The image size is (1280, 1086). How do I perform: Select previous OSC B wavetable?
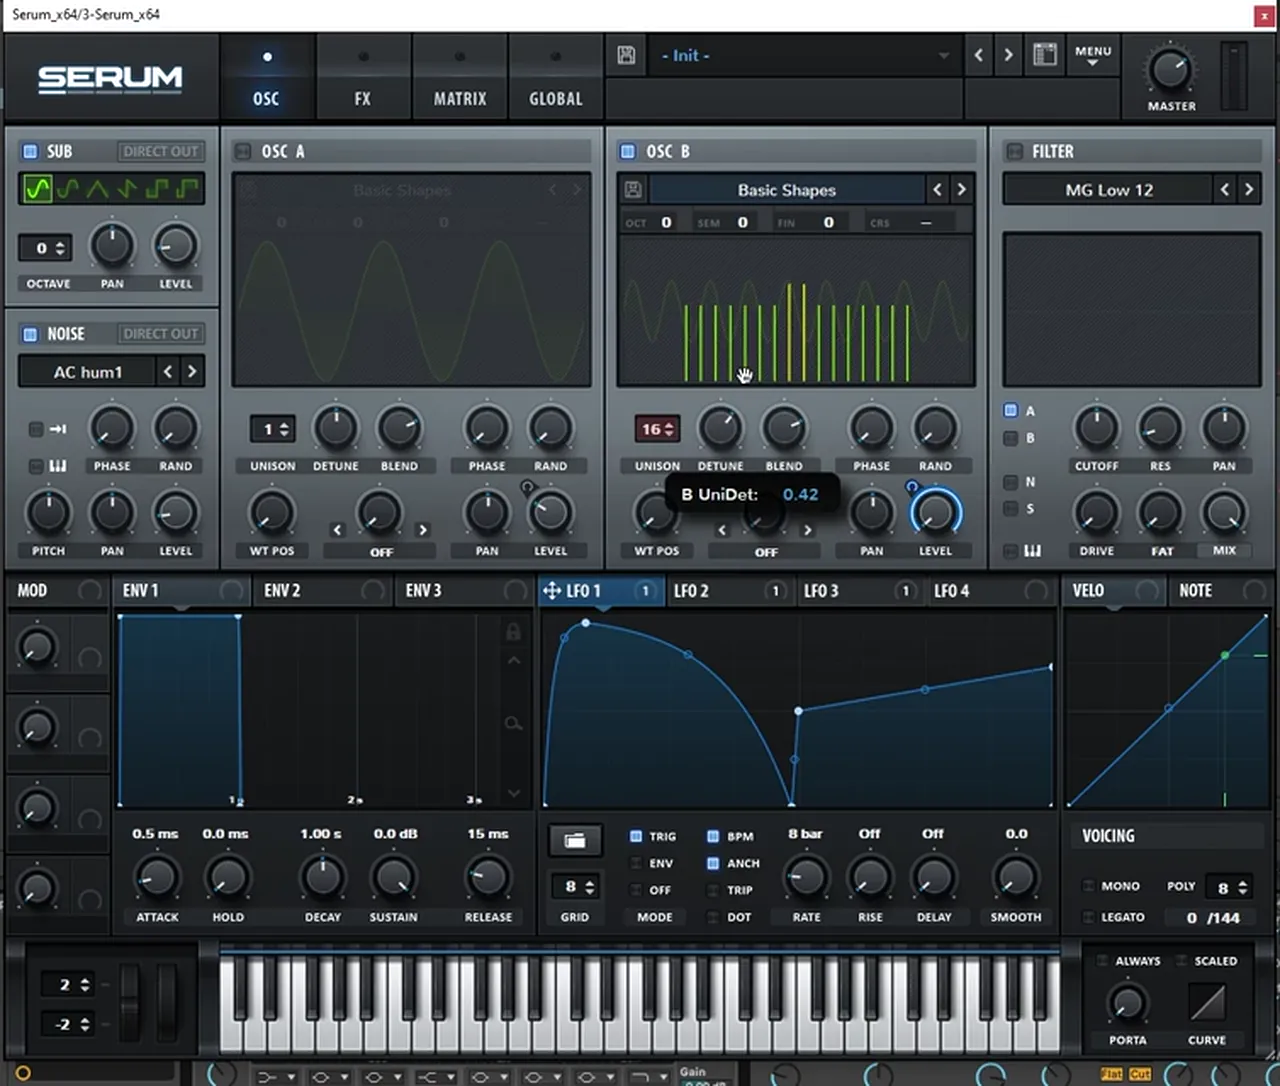tap(937, 189)
